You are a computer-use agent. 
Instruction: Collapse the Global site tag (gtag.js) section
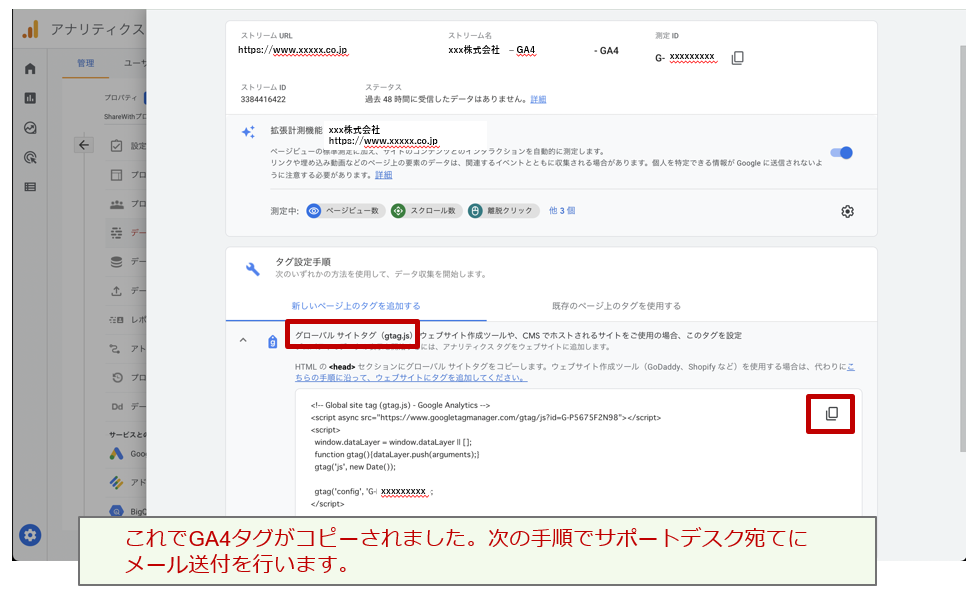click(242, 341)
